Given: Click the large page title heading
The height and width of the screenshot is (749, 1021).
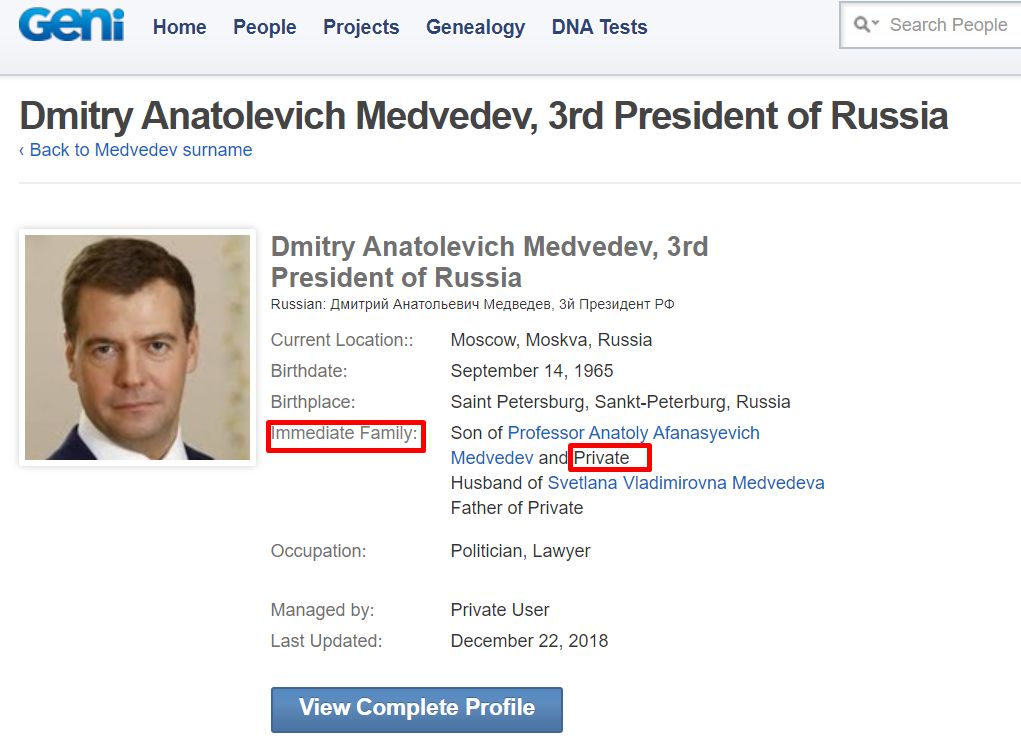Looking at the screenshot, I should pos(483,116).
